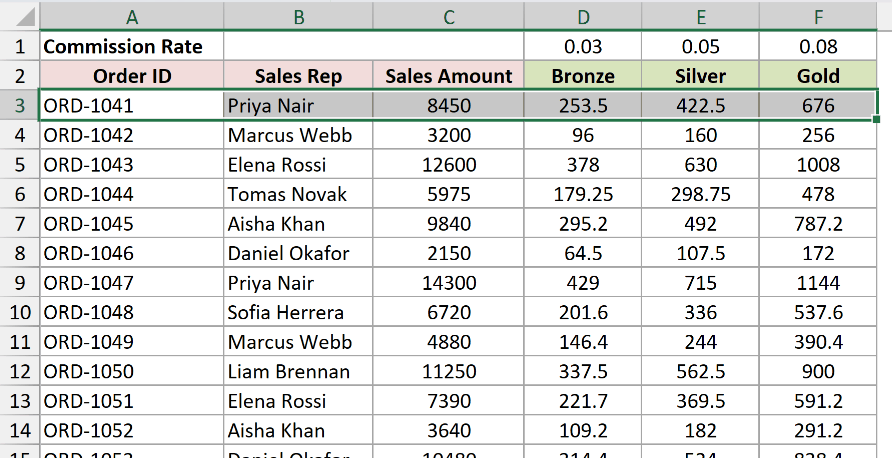
Task: Click Gold value 291.2
Action: pyautogui.click(x=818, y=431)
